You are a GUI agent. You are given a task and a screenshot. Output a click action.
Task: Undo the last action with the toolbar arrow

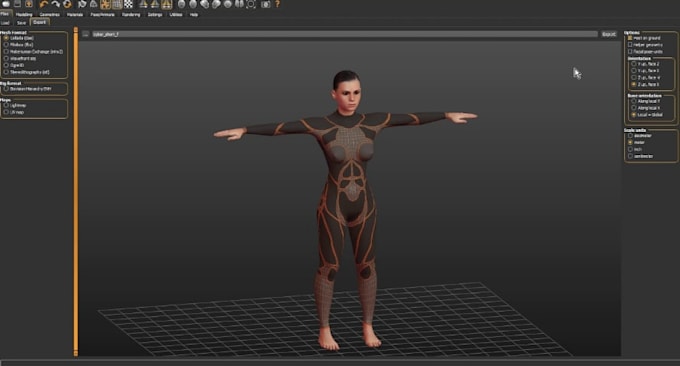44,4
